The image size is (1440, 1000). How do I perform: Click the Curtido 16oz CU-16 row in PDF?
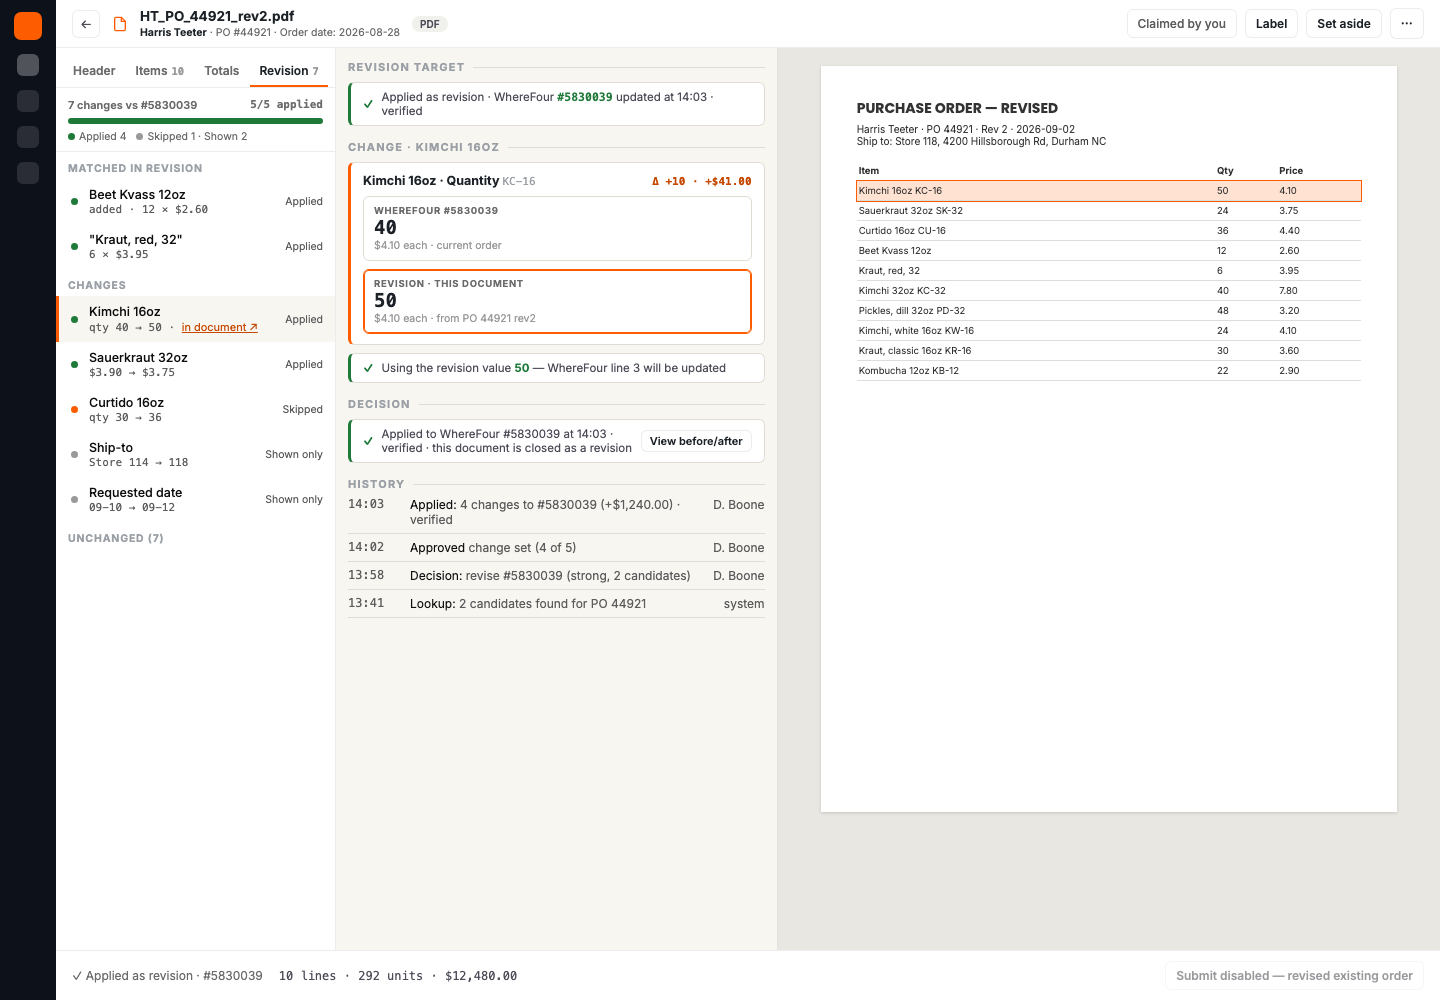pos(1109,230)
